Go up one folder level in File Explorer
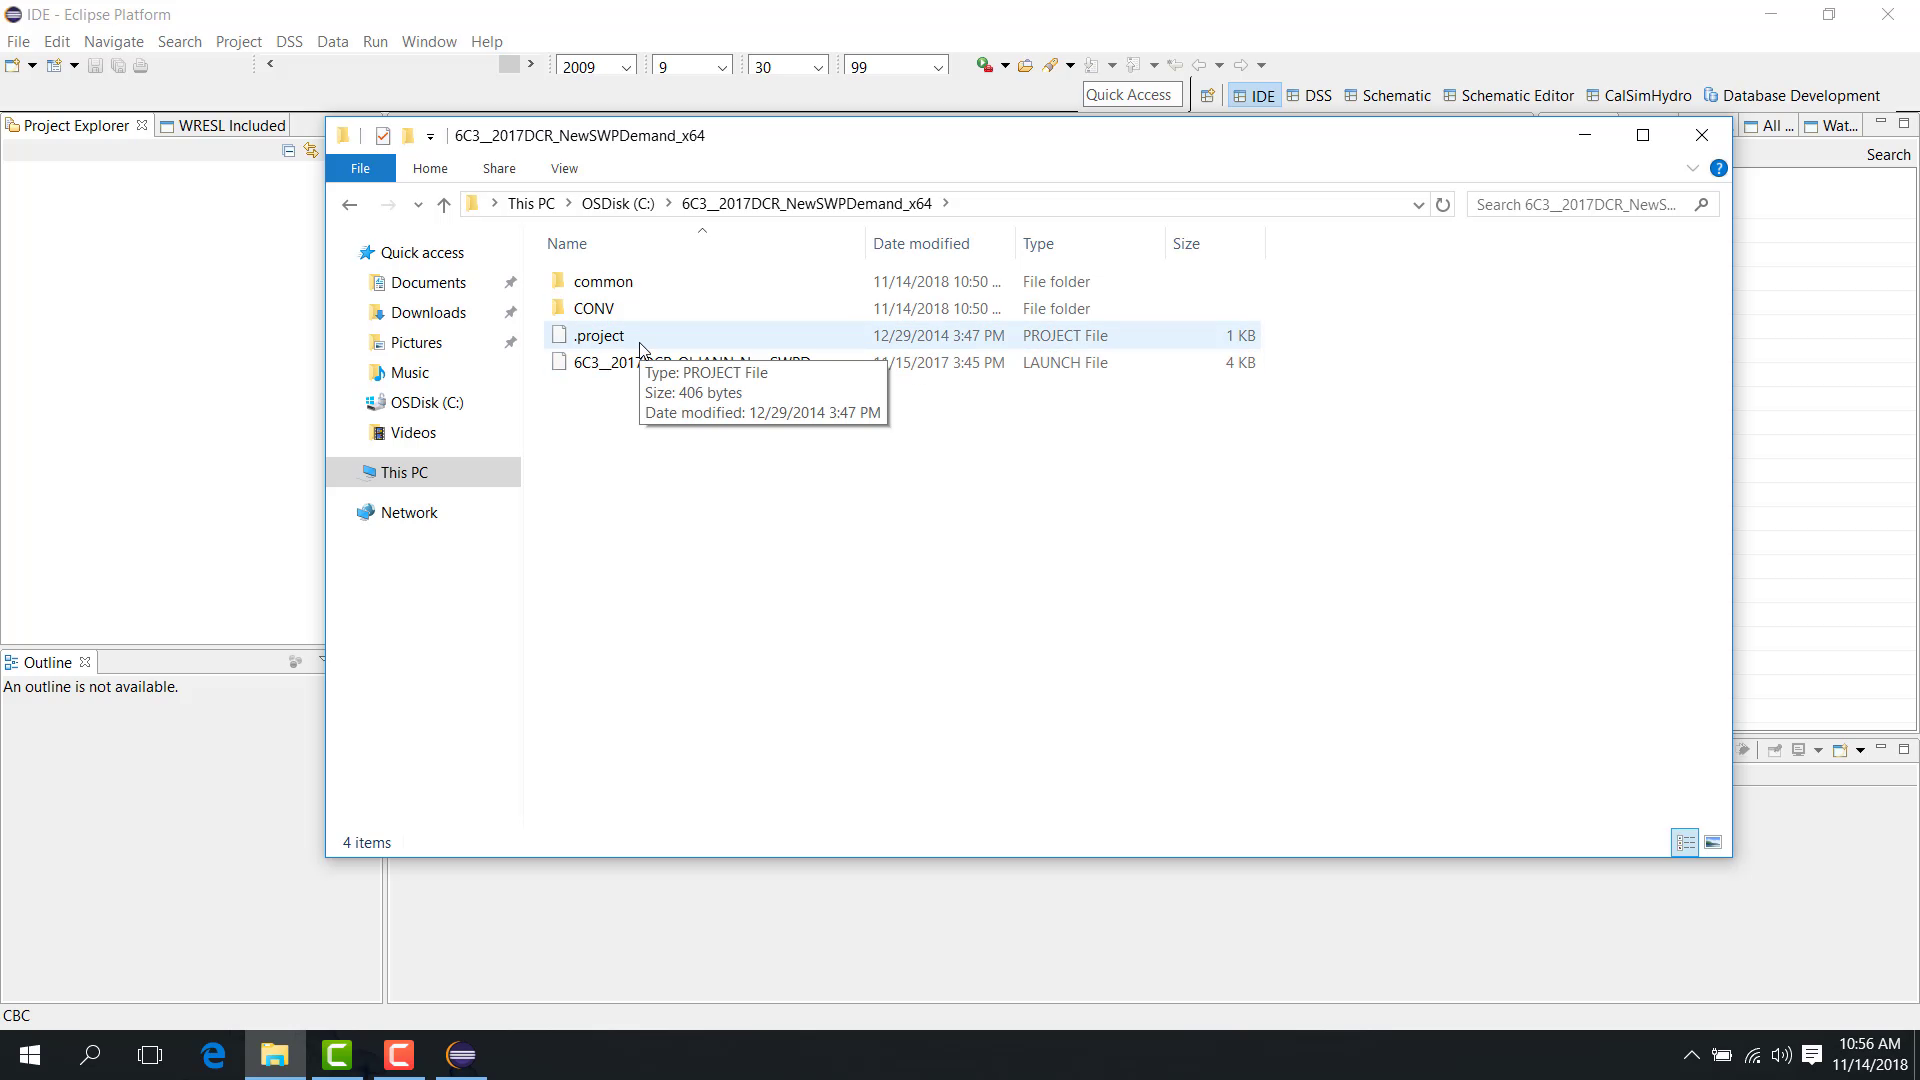The height and width of the screenshot is (1080, 1920). [x=444, y=205]
